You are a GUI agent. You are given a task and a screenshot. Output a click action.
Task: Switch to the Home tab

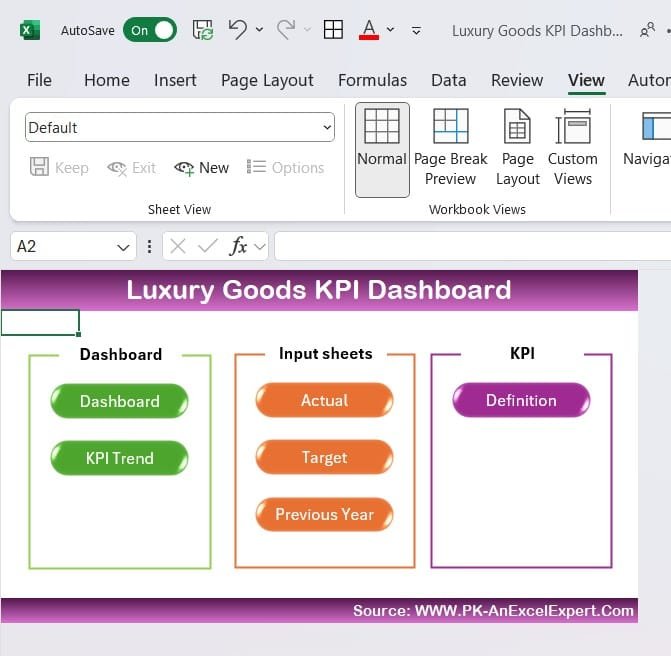pos(107,80)
